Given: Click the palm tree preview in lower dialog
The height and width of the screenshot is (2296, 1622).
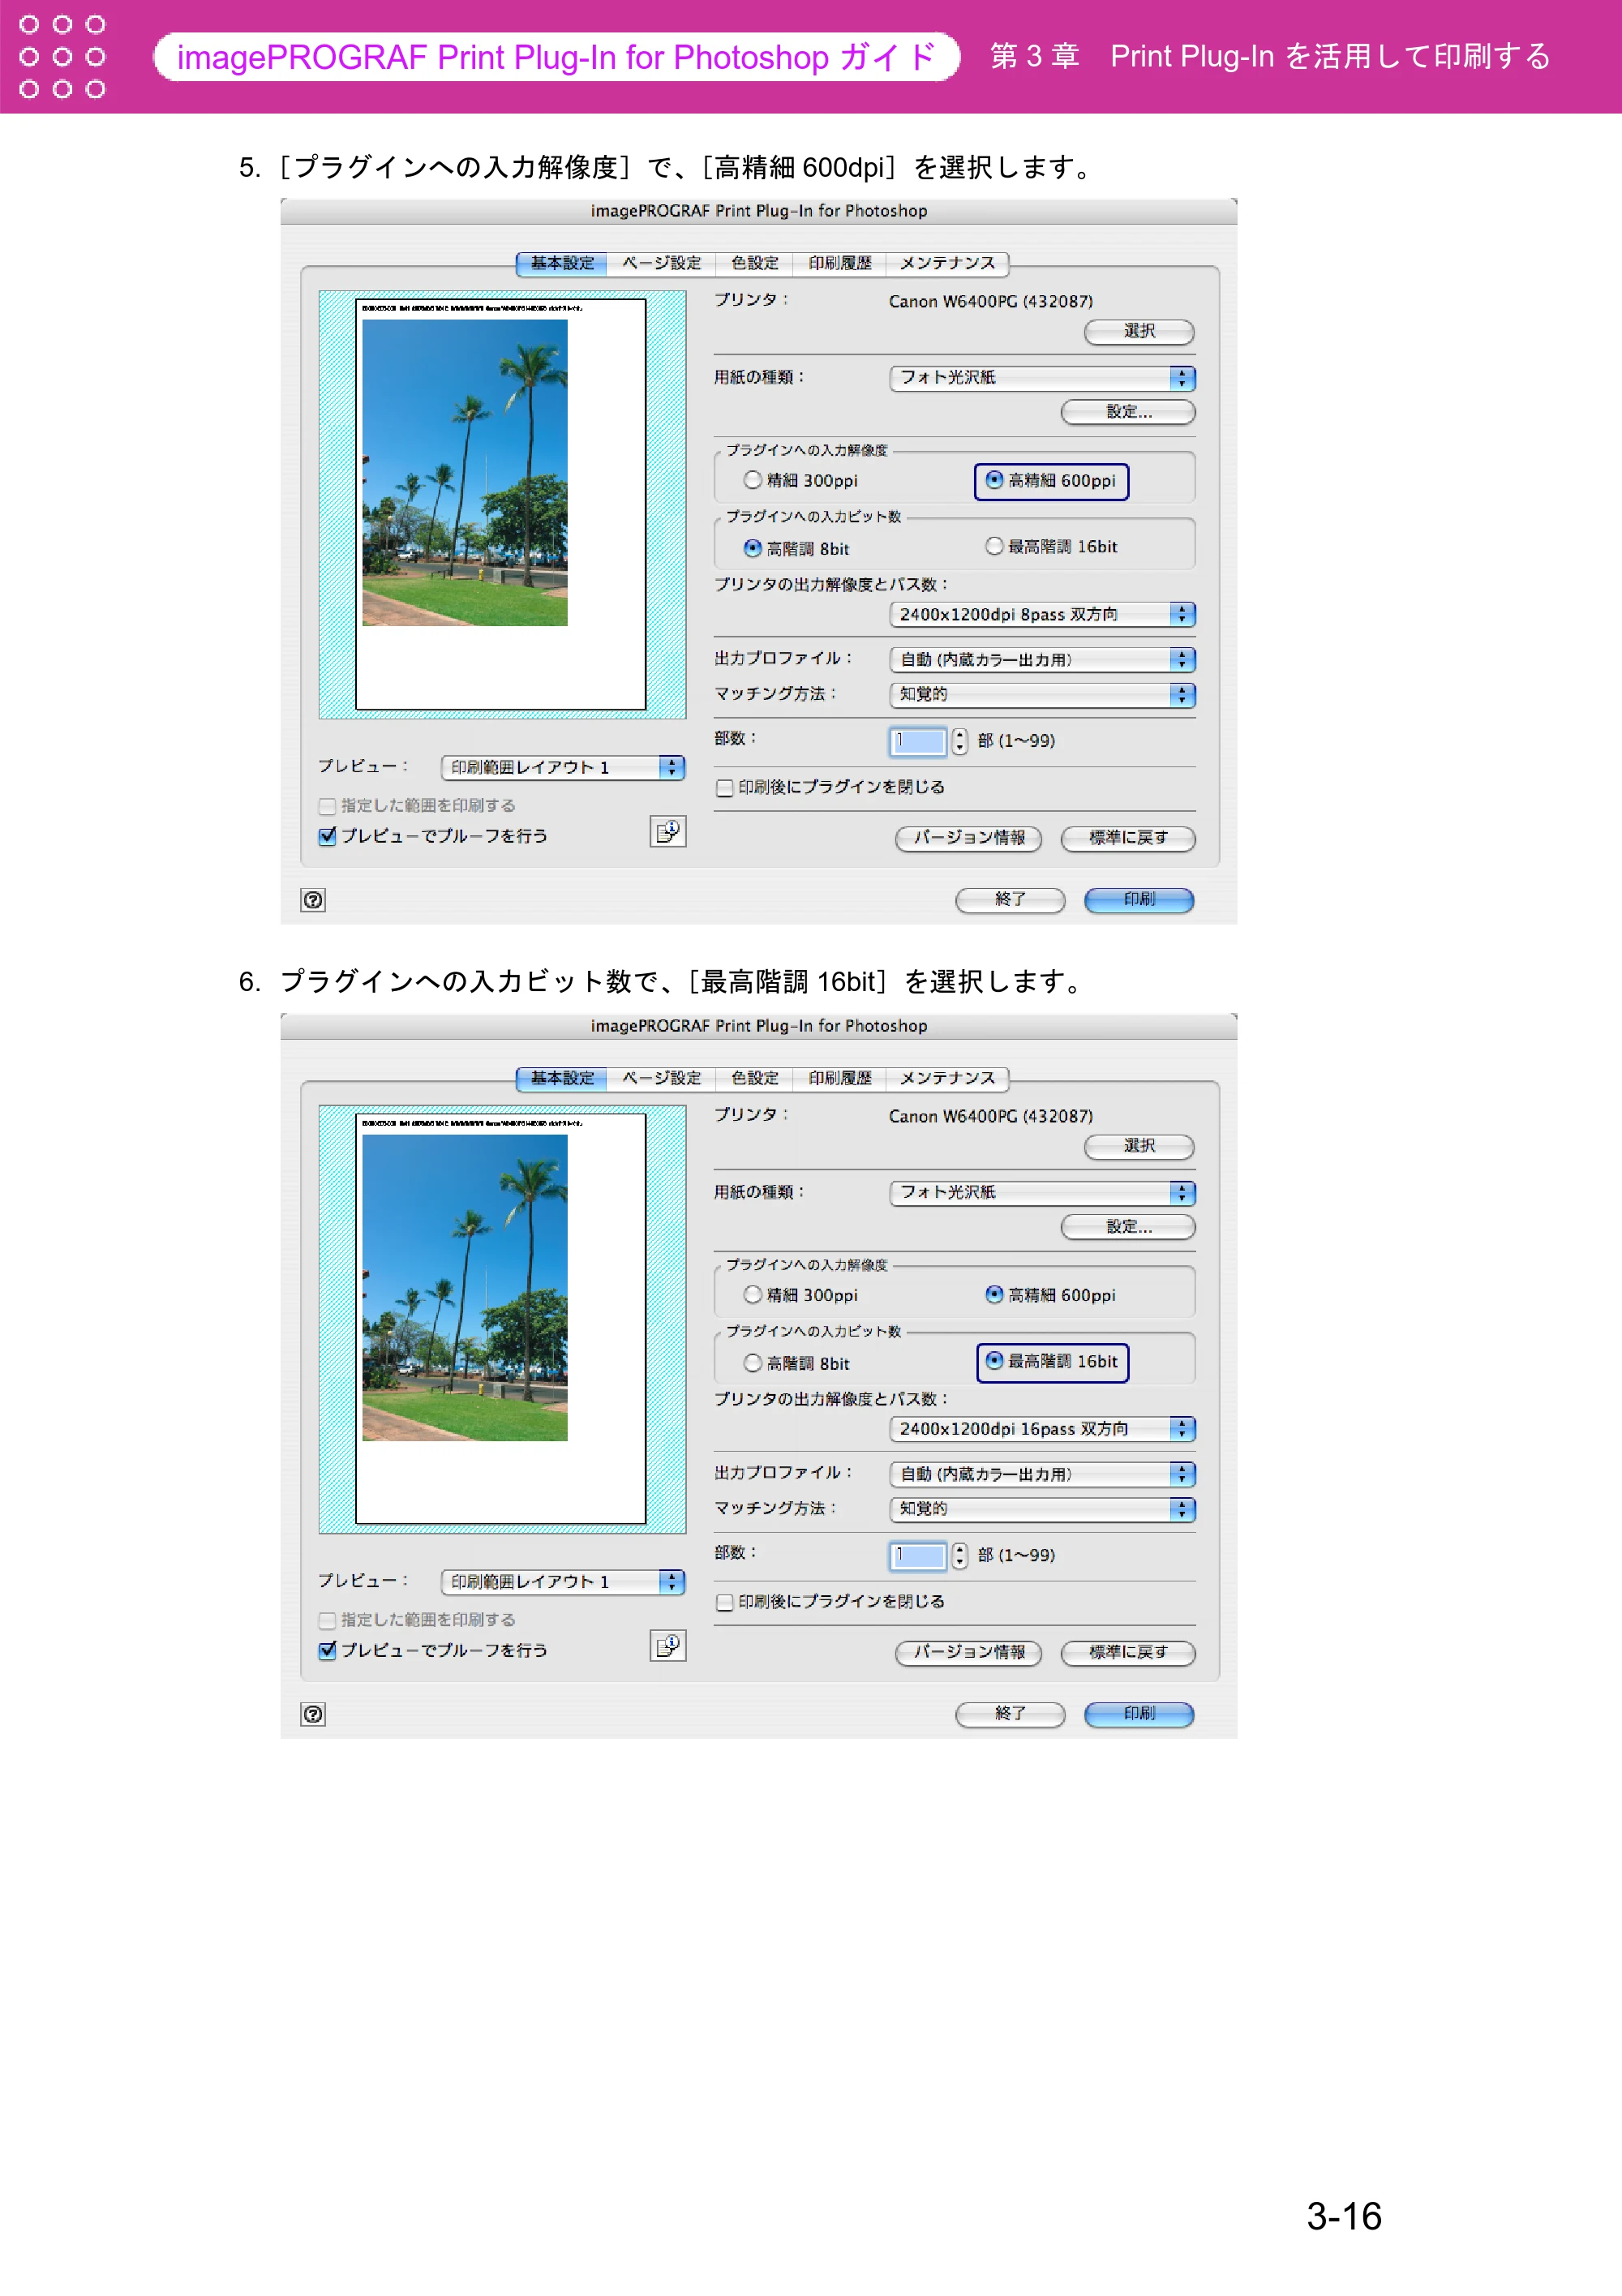Looking at the screenshot, I should click(465, 1288).
